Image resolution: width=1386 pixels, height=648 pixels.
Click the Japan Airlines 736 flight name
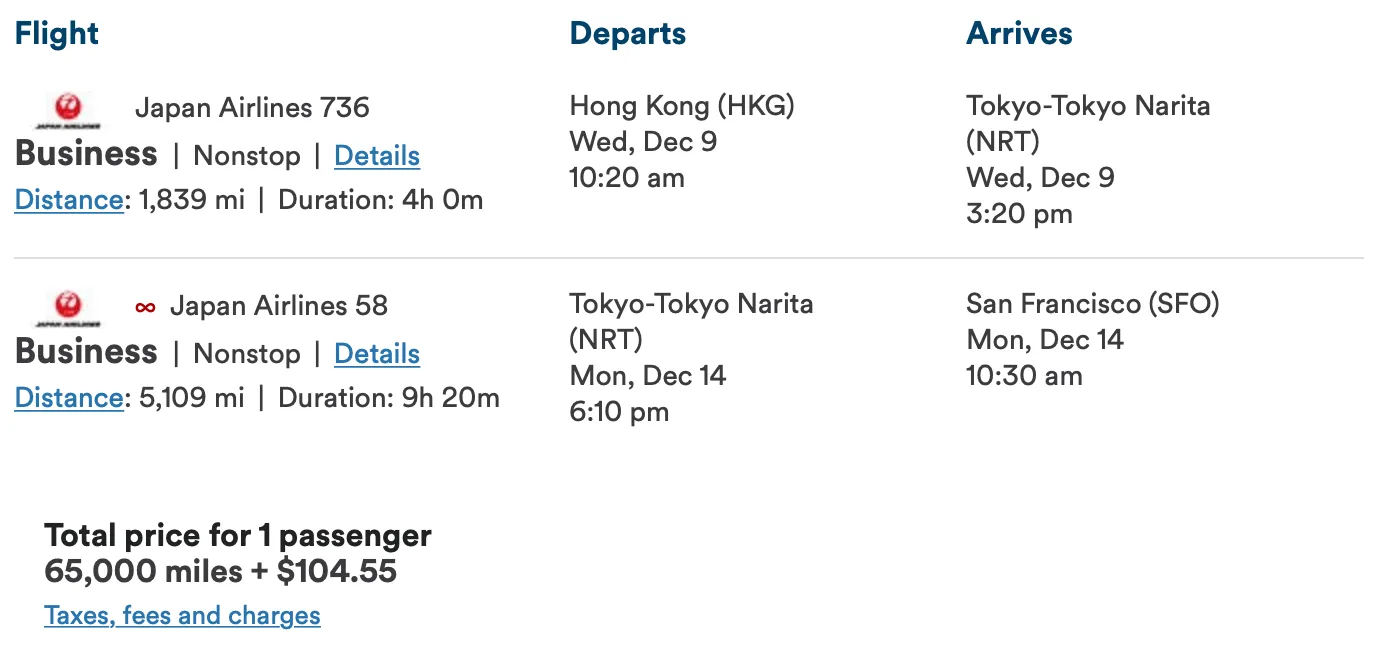(x=252, y=107)
